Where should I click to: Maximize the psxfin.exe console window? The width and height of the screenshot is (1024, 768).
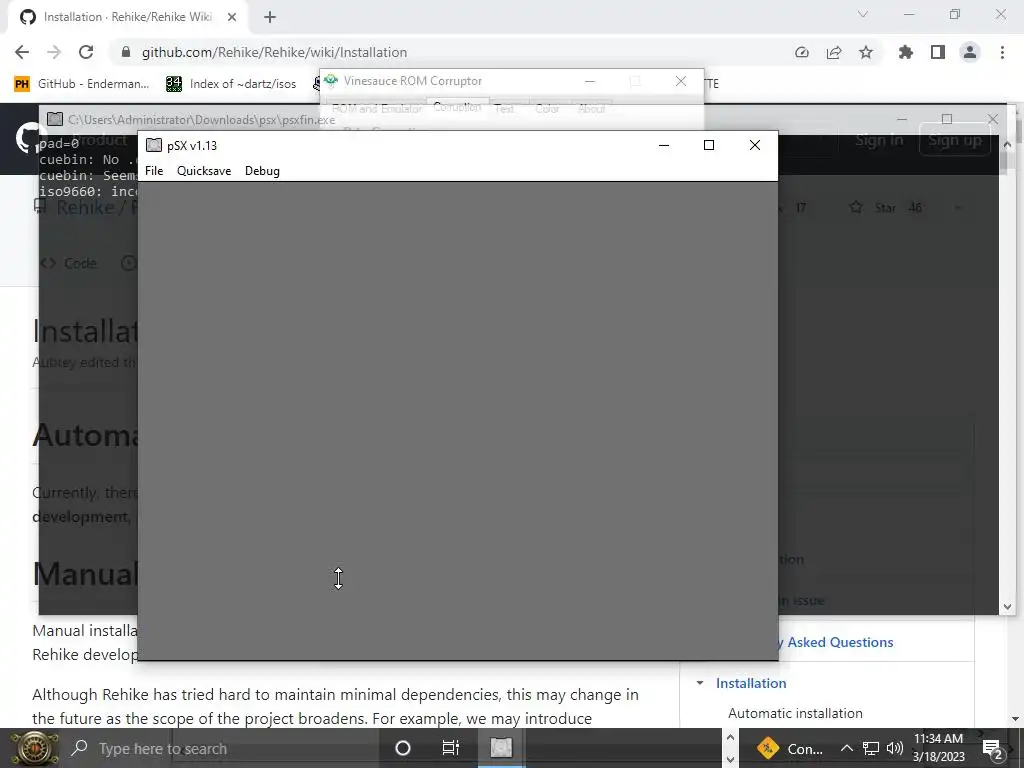[947, 119]
